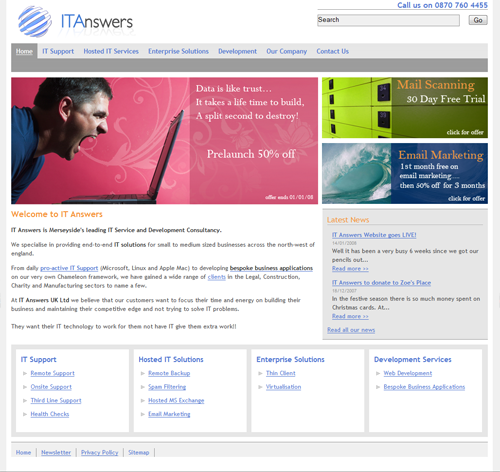
Task: Click Read more under Website goes LIVE
Action: (350, 269)
